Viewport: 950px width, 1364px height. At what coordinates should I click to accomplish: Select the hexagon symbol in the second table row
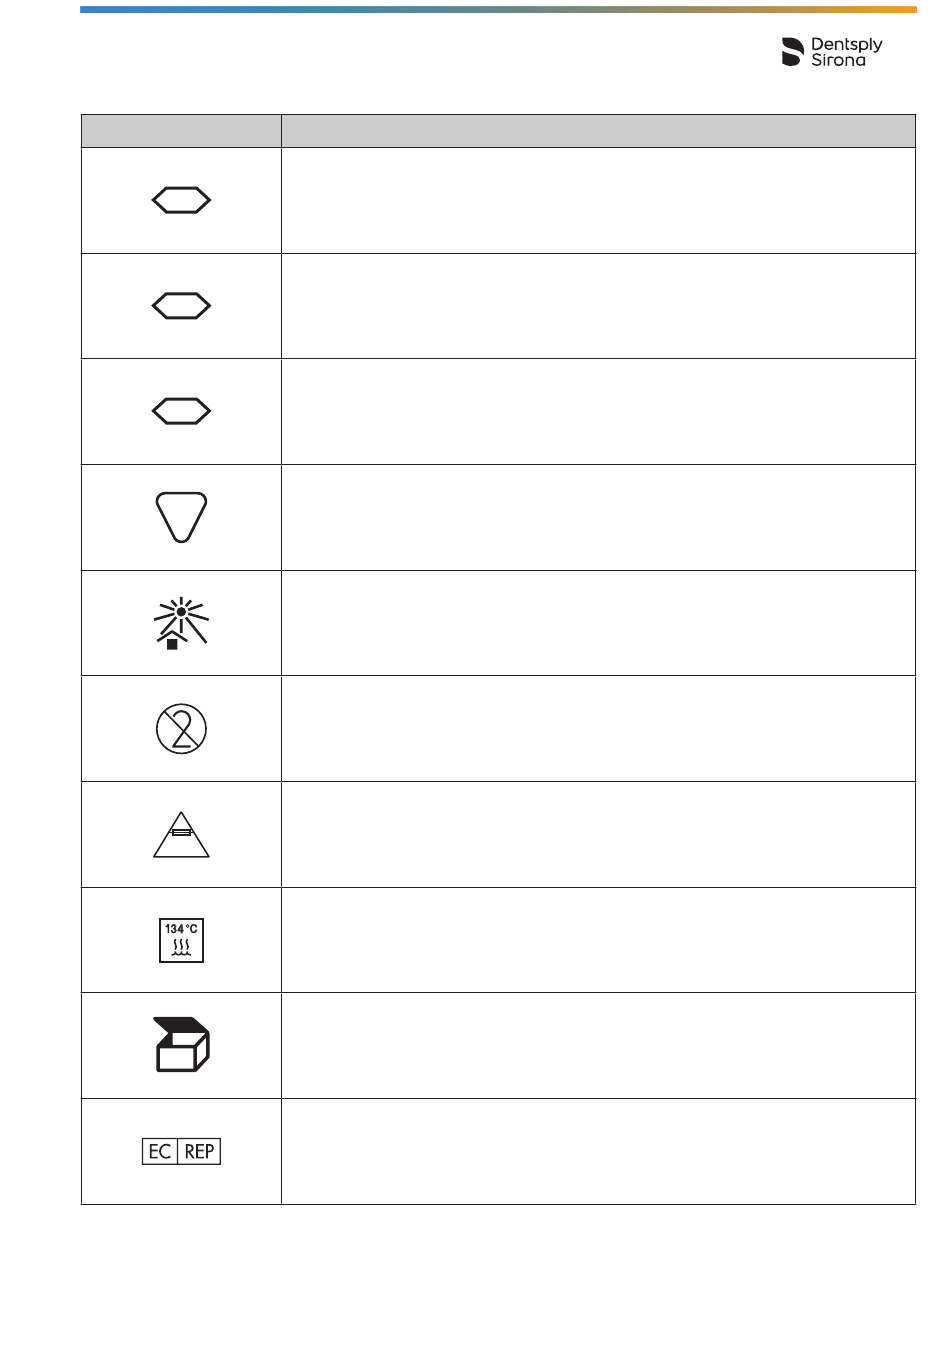181,306
